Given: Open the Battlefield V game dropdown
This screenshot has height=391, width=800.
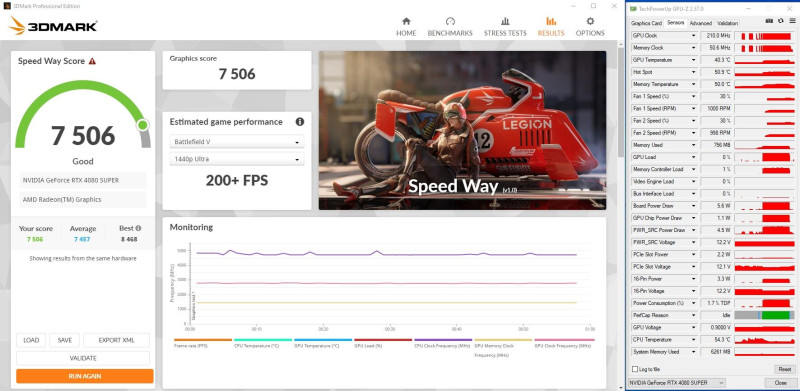Looking at the screenshot, I should point(237,141).
